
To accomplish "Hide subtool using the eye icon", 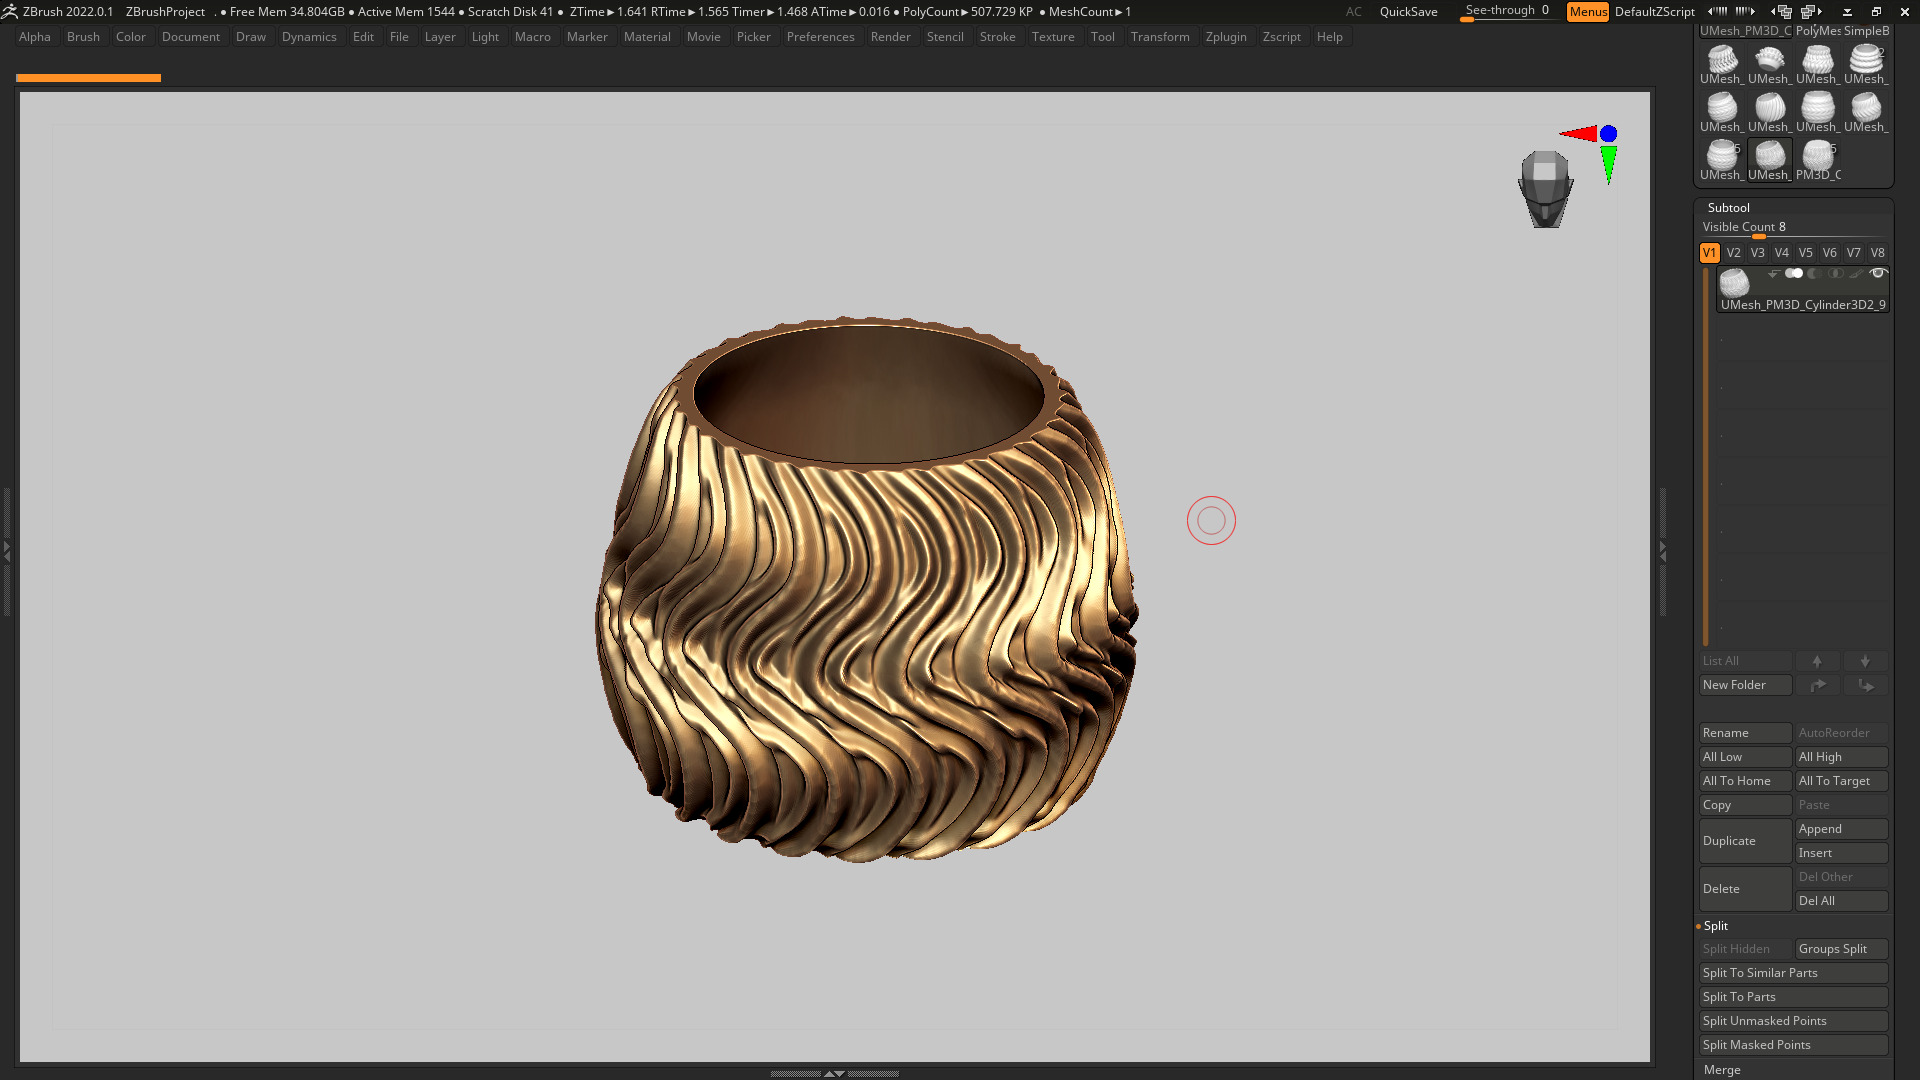I will 1879,273.
